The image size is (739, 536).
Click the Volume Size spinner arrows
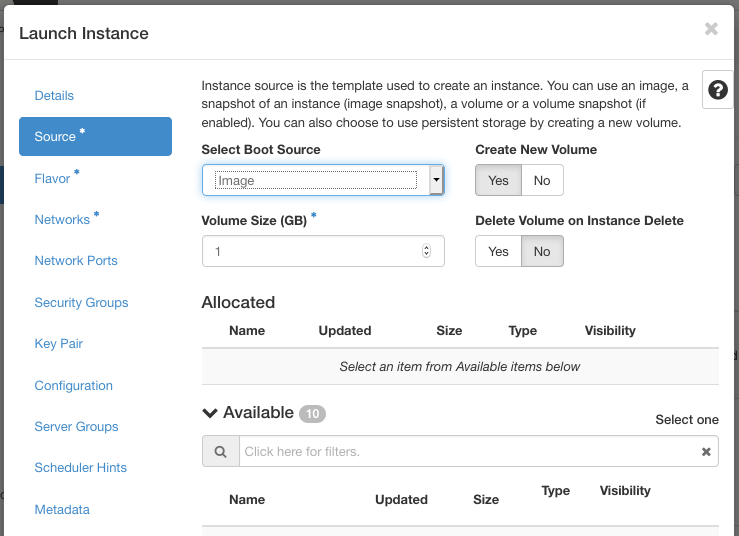coord(427,251)
